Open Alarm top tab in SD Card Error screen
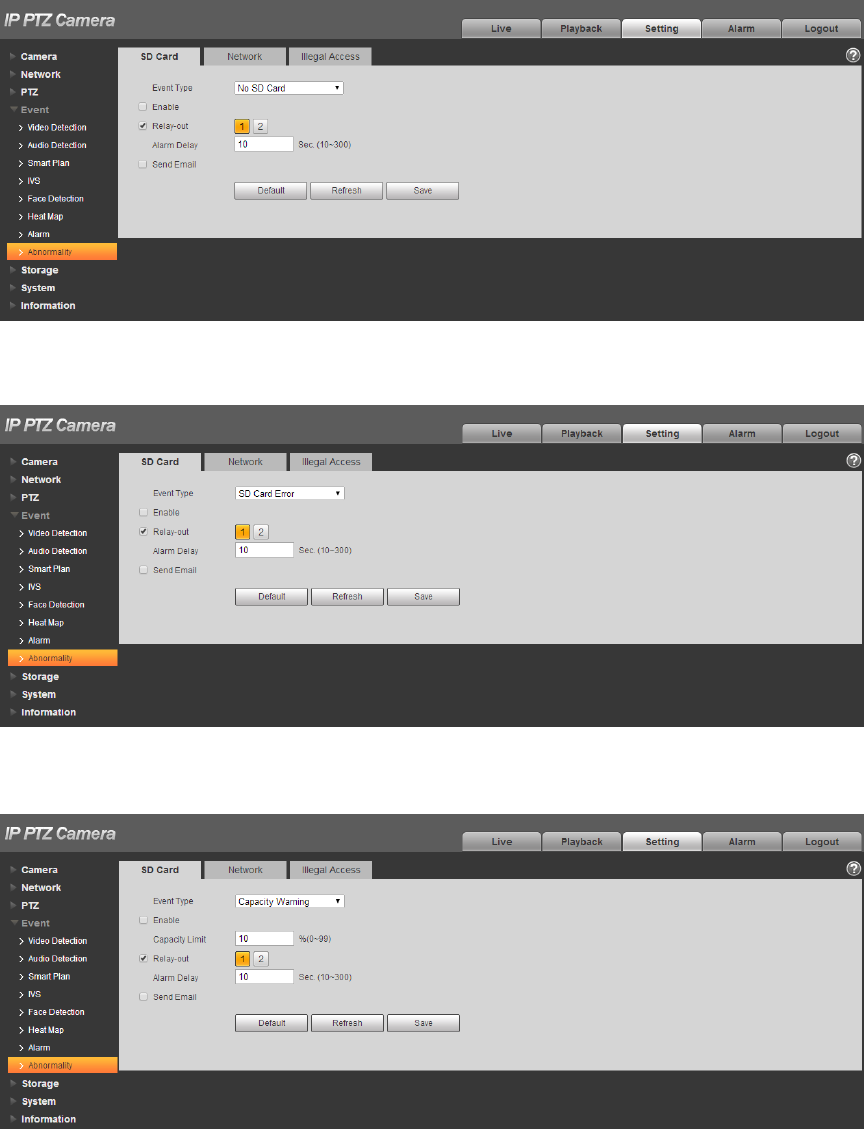This screenshot has height=1129, width=864. coord(742,433)
